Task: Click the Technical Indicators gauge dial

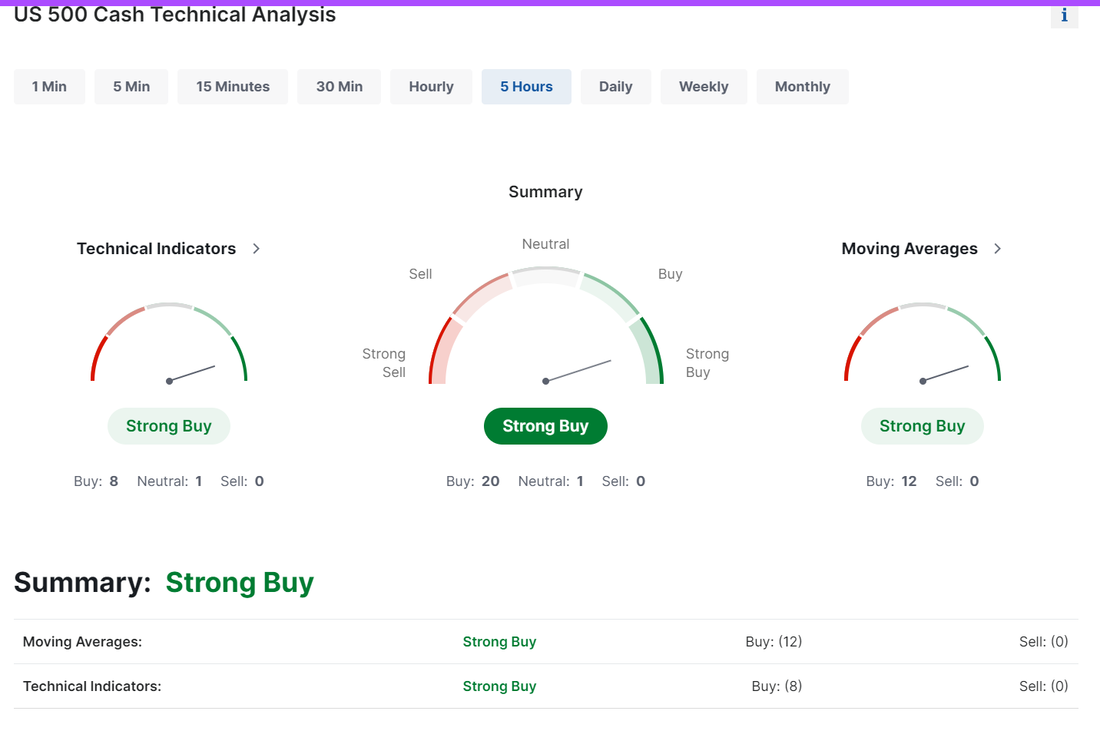Action: click(169, 344)
